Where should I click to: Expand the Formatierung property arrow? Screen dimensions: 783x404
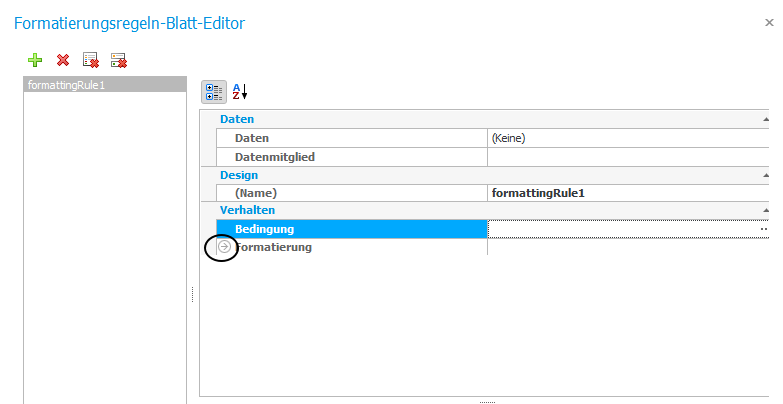point(224,247)
